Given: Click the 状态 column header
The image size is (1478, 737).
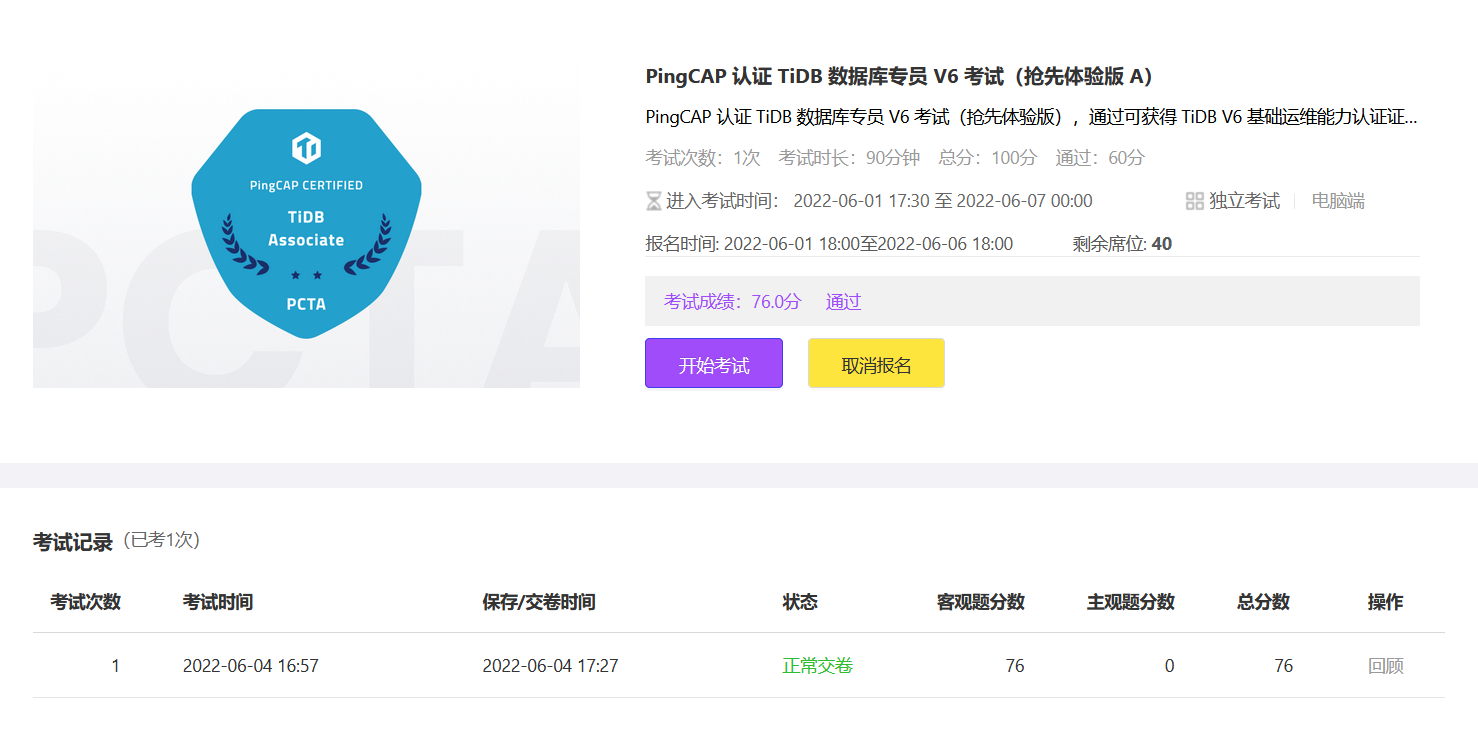Looking at the screenshot, I should 800,602.
